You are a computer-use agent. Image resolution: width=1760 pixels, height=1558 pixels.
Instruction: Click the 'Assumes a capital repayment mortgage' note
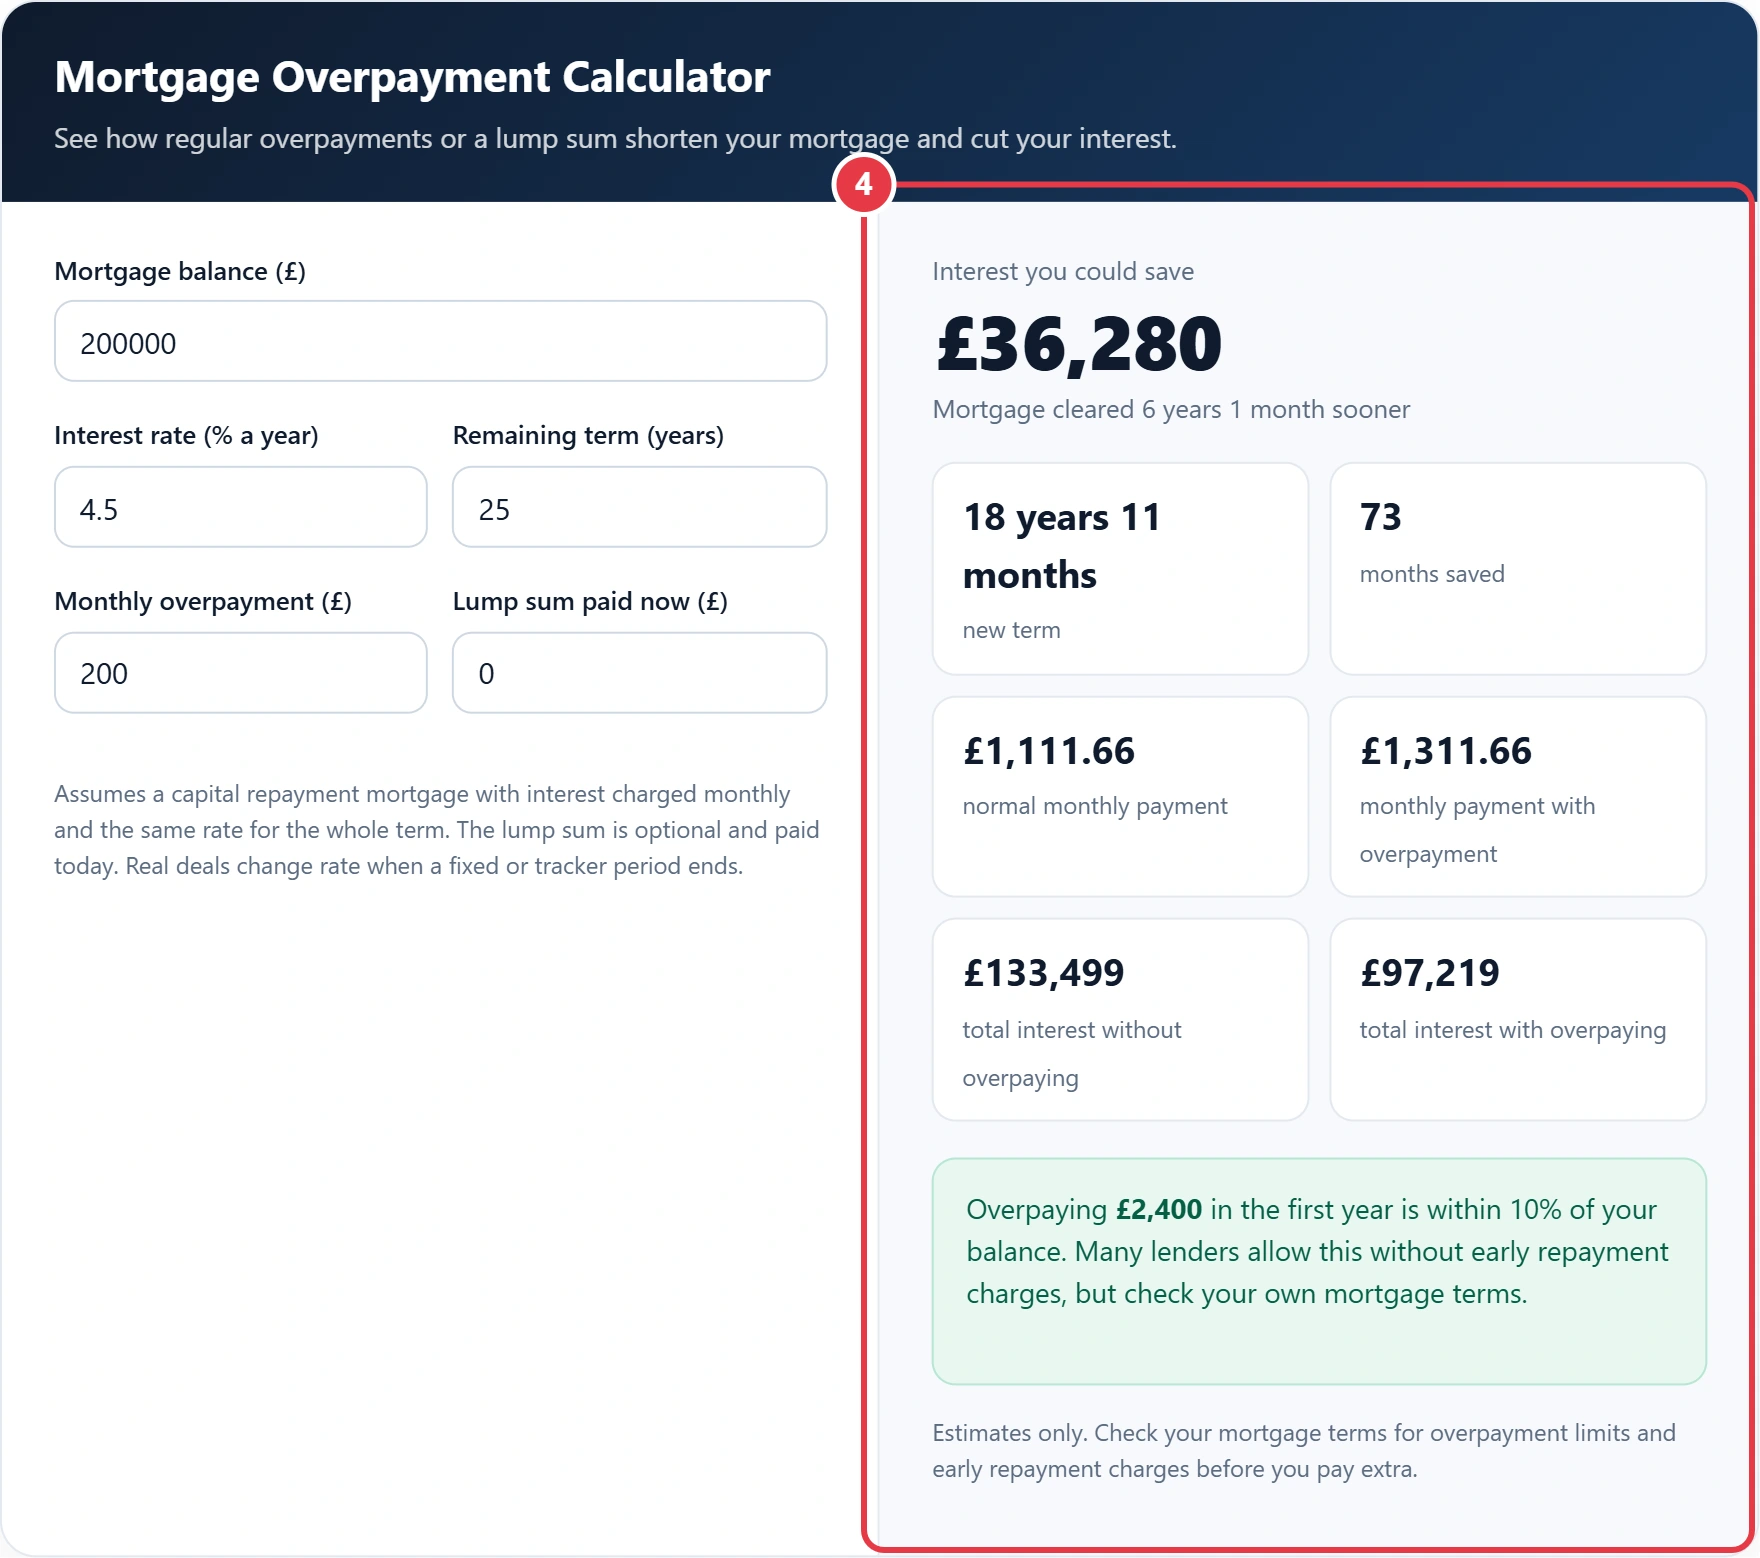point(437,830)
